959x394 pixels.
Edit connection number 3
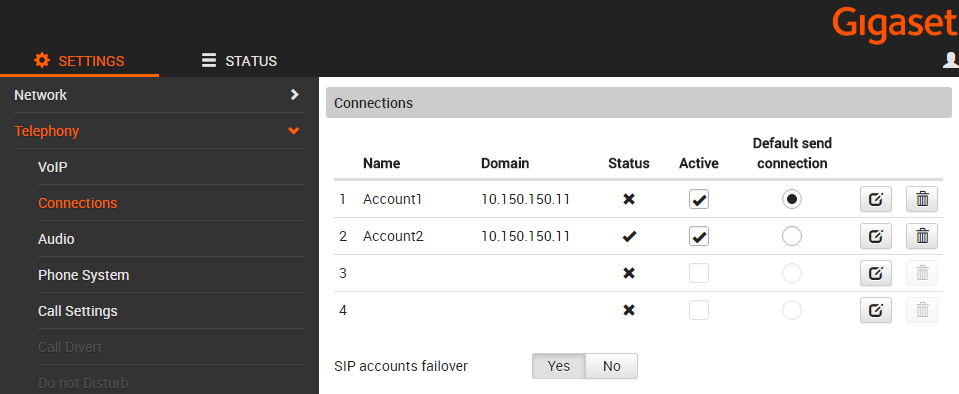pos(875,273)
